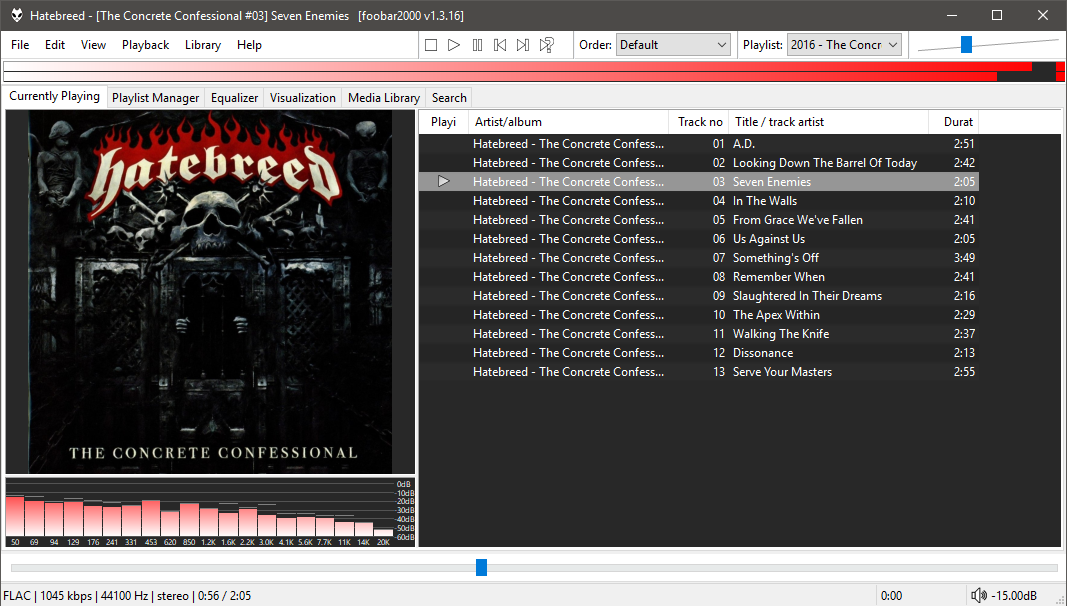The width and height of the screenshot is (1067, 606).
Task: Mute using the speaker icon in status bar
Action: pos(979,596)
